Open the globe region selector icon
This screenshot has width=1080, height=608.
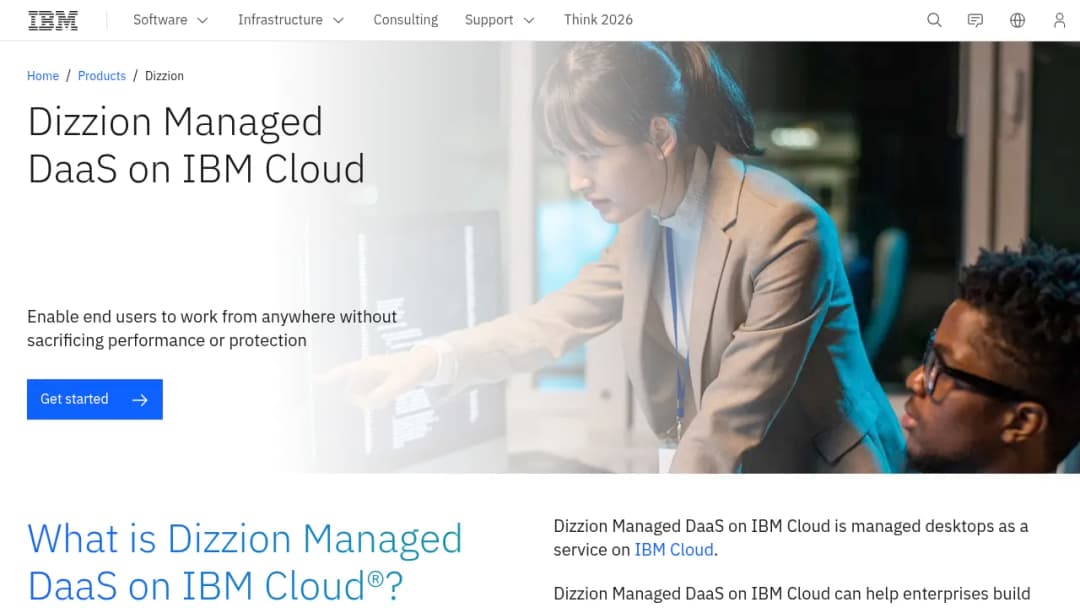[1017, 20]
